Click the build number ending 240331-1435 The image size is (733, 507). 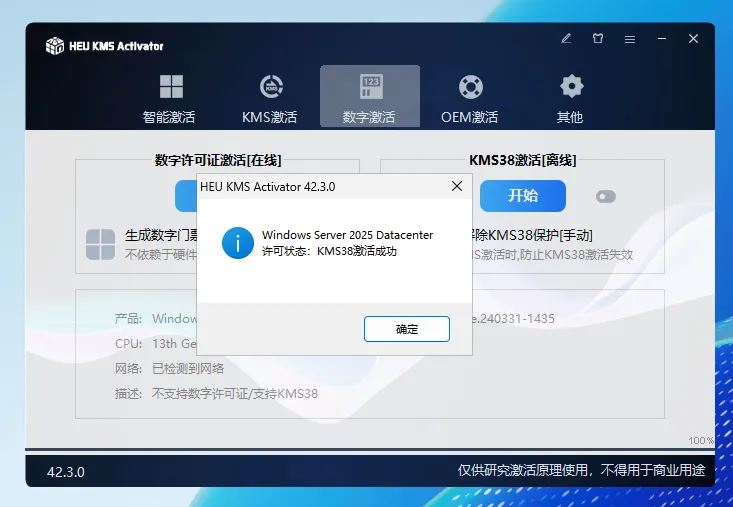[x=513, y=319]
